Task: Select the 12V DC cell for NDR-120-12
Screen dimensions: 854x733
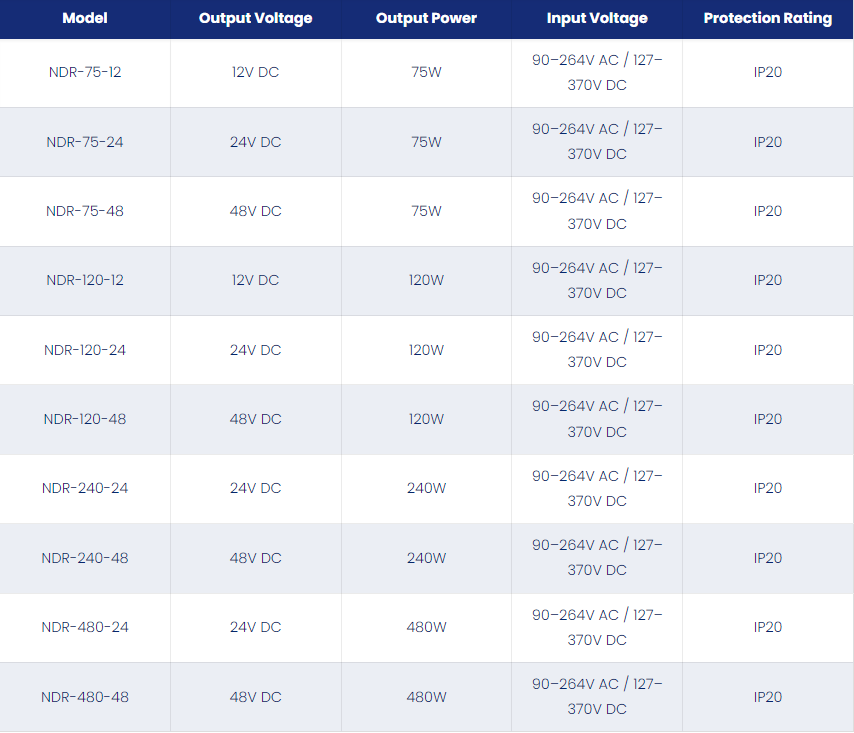Action: point(255,280)
